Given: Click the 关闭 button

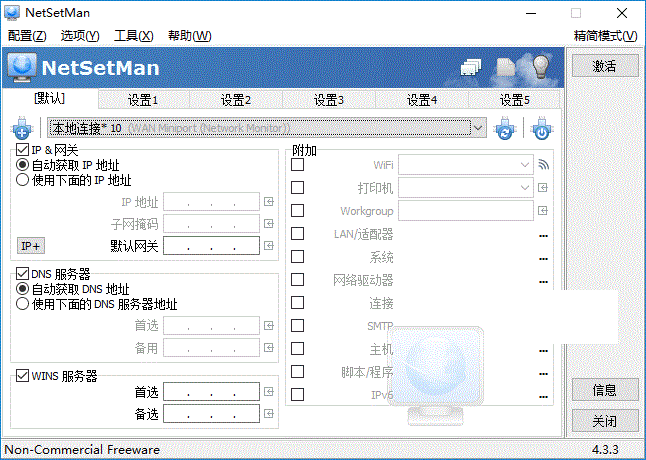Looking at the screenshot, I should 605,421.
